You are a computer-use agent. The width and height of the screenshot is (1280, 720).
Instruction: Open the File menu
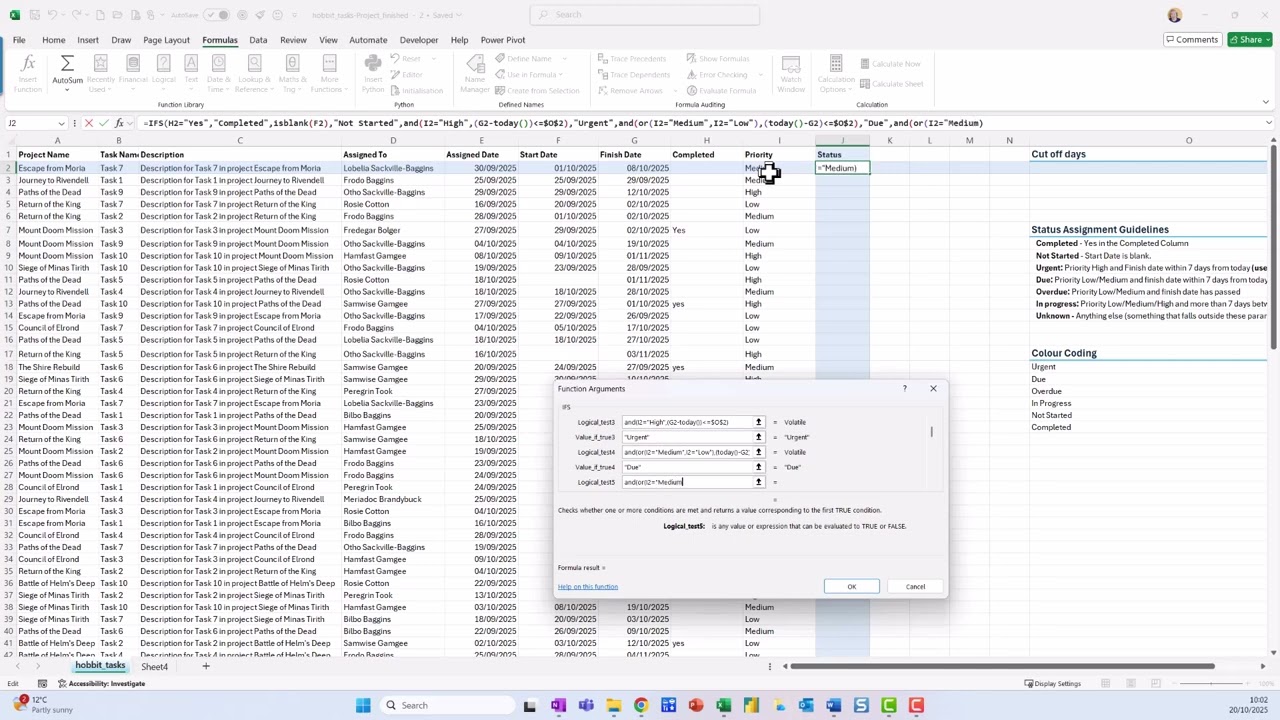19,40
